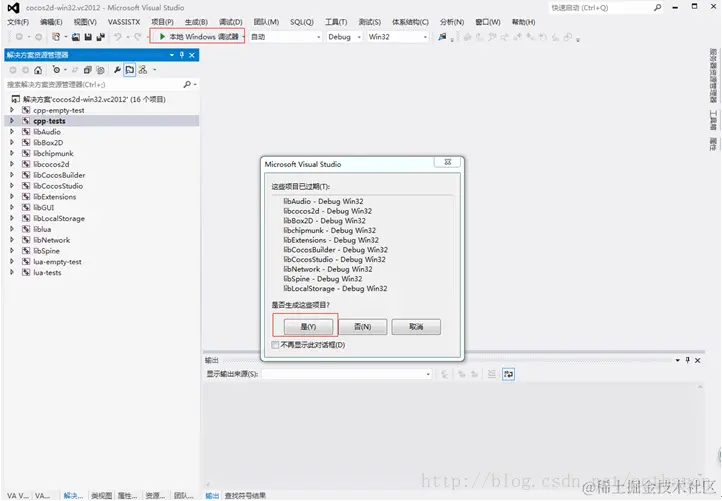Click the new project toolbar icon
Viewport: 722px width, 501px height.
pos(56,37)
